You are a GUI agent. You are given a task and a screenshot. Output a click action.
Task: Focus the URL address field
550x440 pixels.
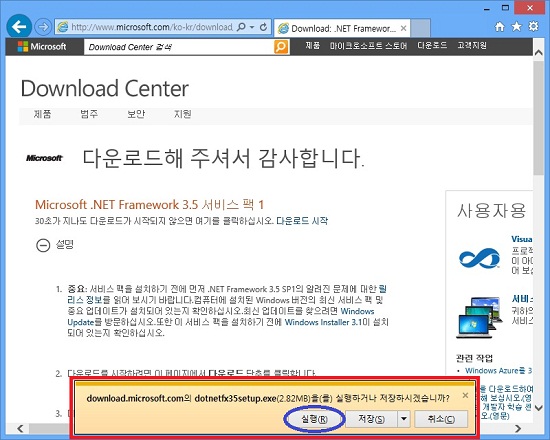152,27
